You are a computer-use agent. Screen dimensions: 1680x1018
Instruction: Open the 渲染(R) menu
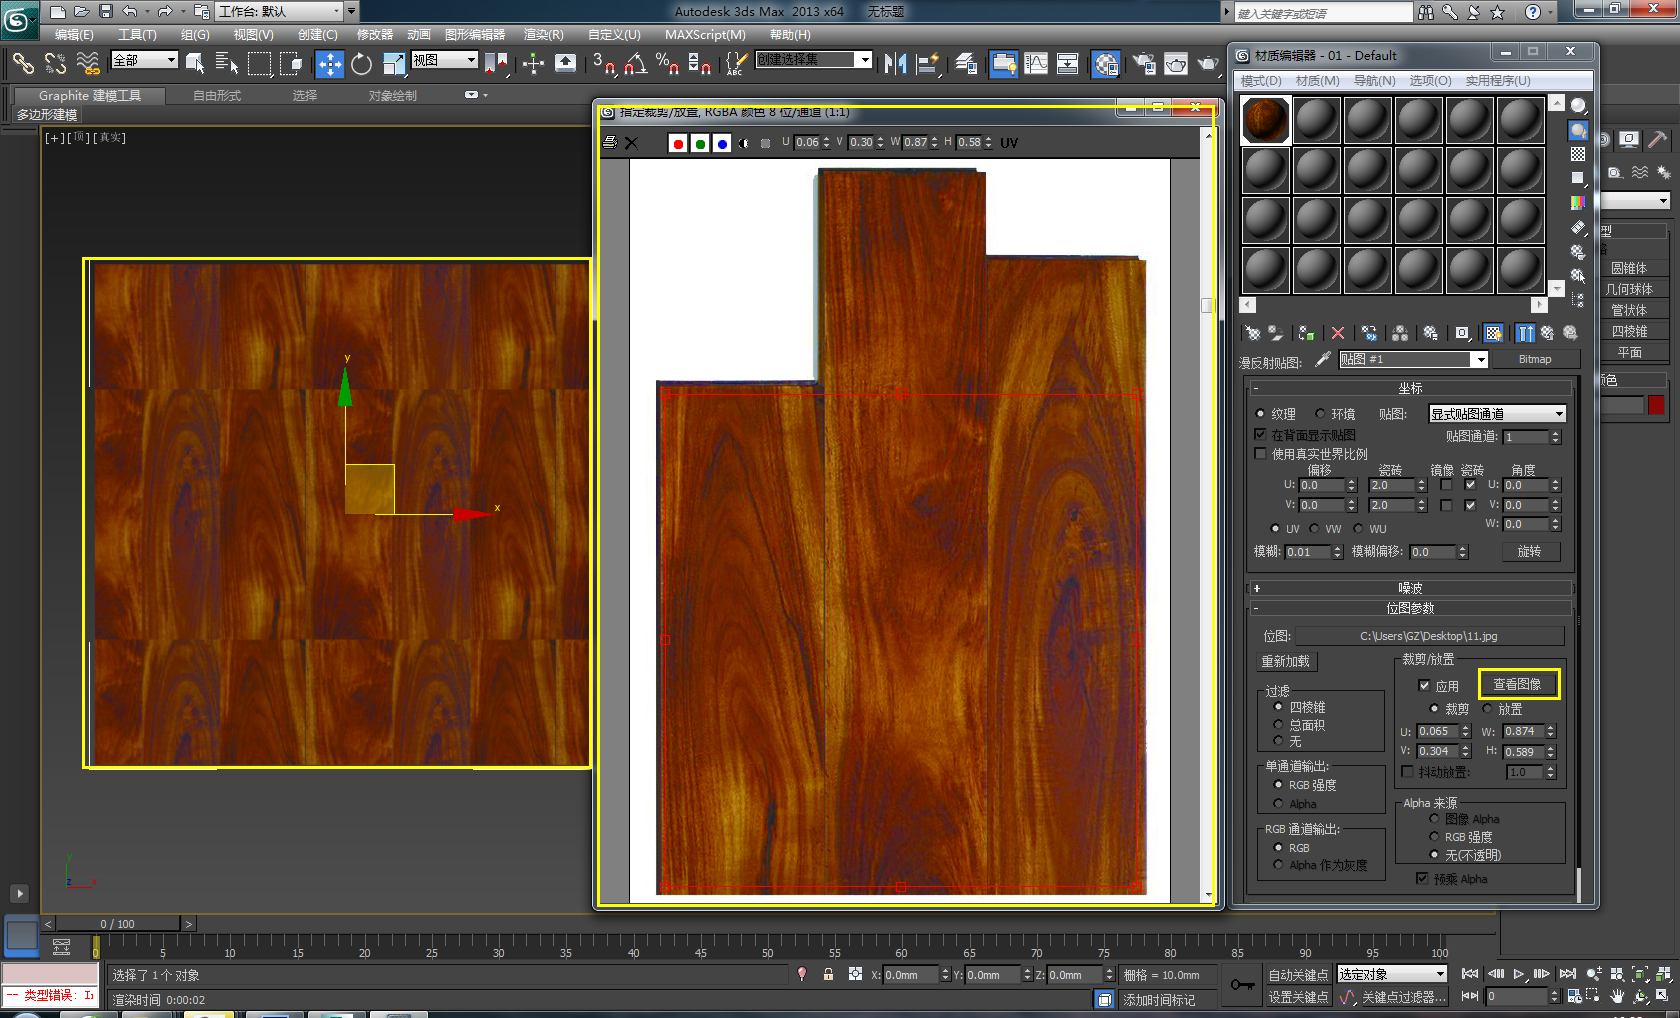click(543, 35)
